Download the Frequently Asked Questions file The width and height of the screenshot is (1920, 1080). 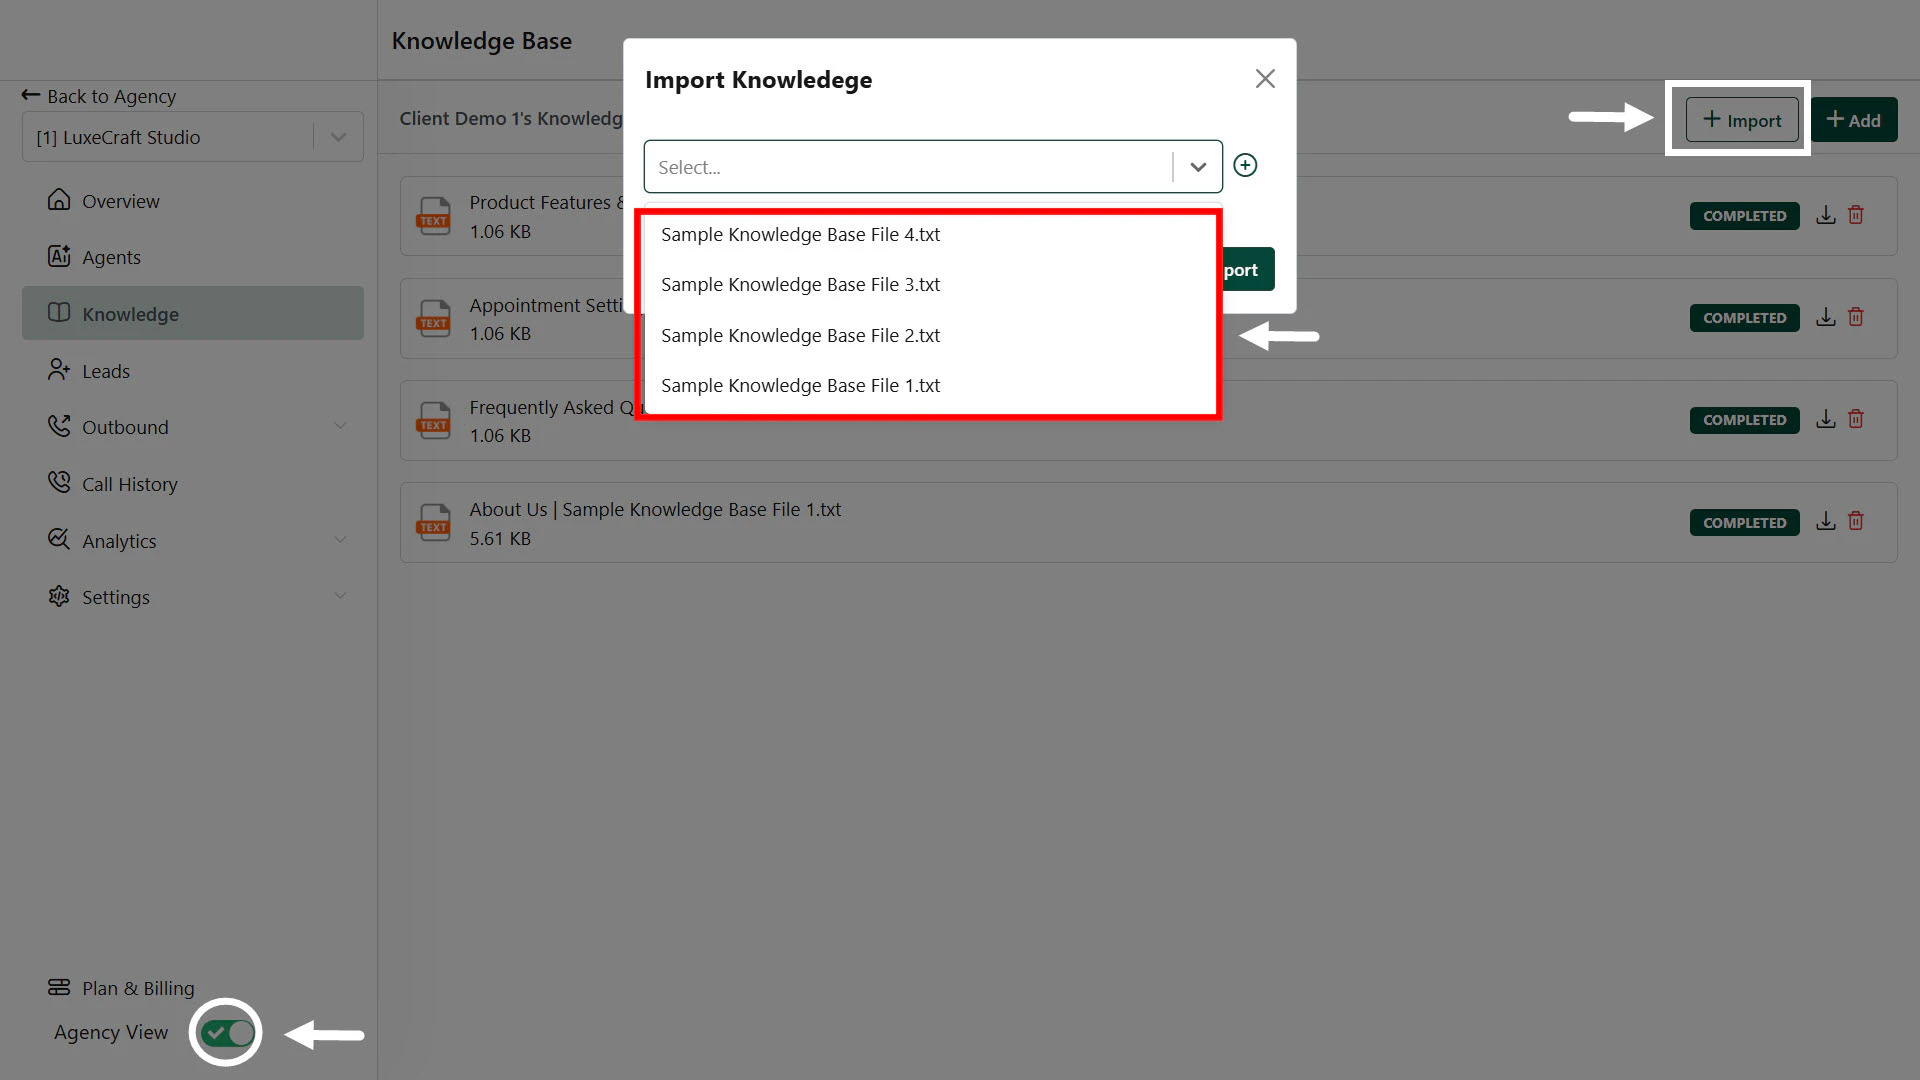pos(1826,419)
